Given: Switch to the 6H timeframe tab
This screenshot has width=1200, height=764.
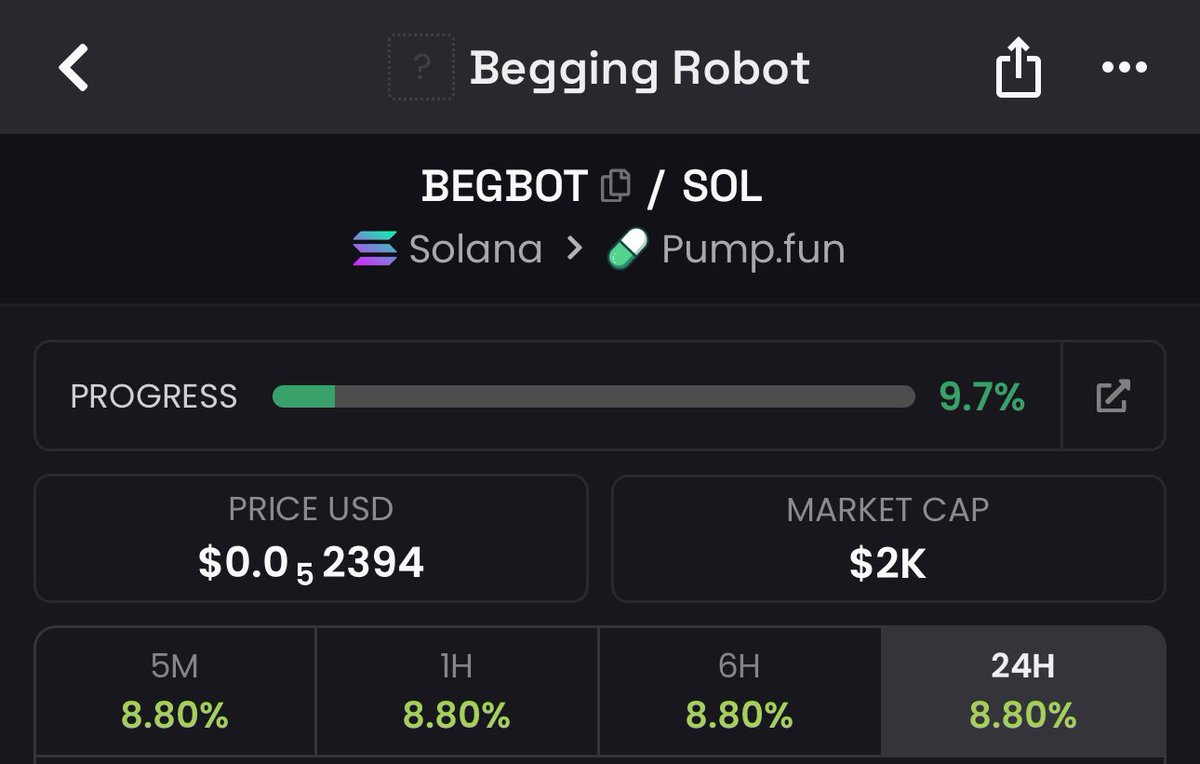Looking at the screenshot, I should click(740, 691).
